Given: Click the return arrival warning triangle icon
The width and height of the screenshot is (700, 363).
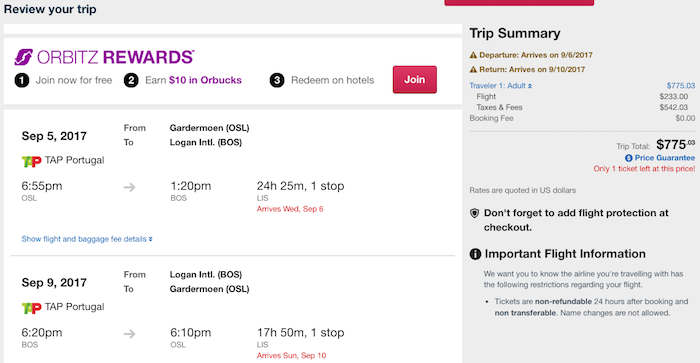Looking at the screenshot, I should tap(473, 70).
